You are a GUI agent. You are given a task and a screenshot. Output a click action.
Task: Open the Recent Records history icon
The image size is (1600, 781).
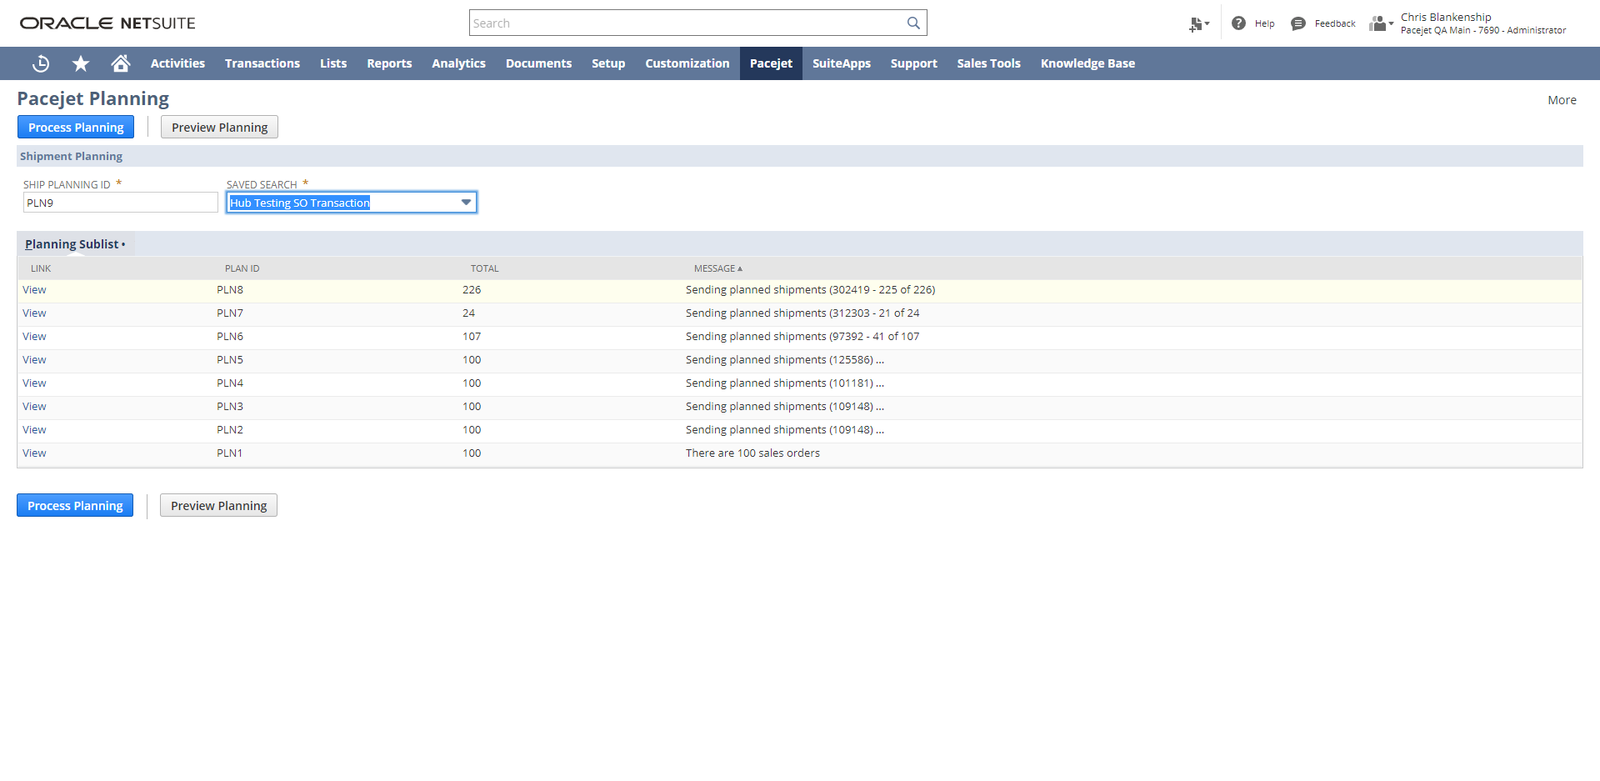41,63
